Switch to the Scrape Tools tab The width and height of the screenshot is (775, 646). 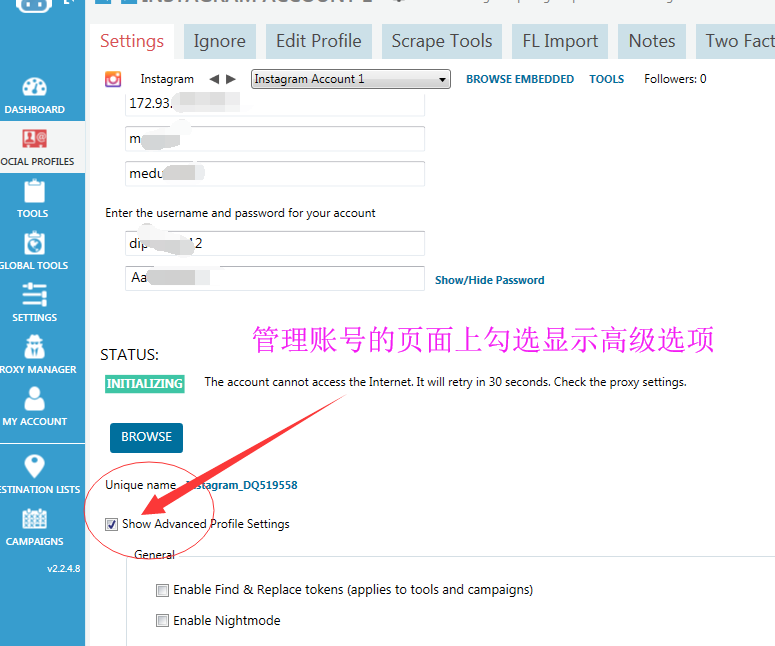point(442,41)
